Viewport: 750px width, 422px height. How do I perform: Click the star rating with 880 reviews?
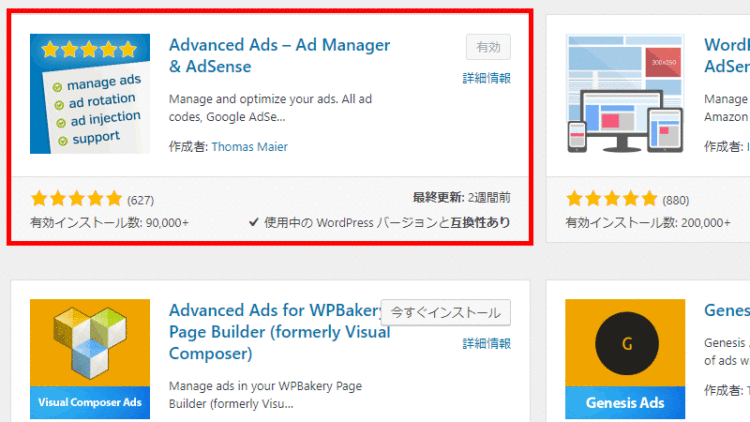[x=612, y=198]
